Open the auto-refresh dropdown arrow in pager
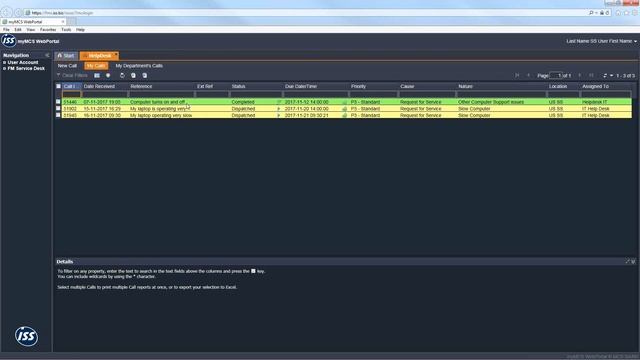 click(611, 76)
